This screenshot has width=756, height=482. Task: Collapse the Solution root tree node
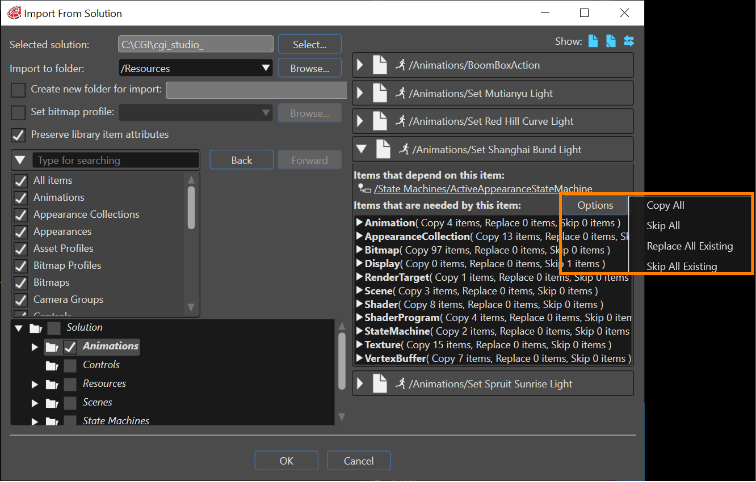(19, 328)
